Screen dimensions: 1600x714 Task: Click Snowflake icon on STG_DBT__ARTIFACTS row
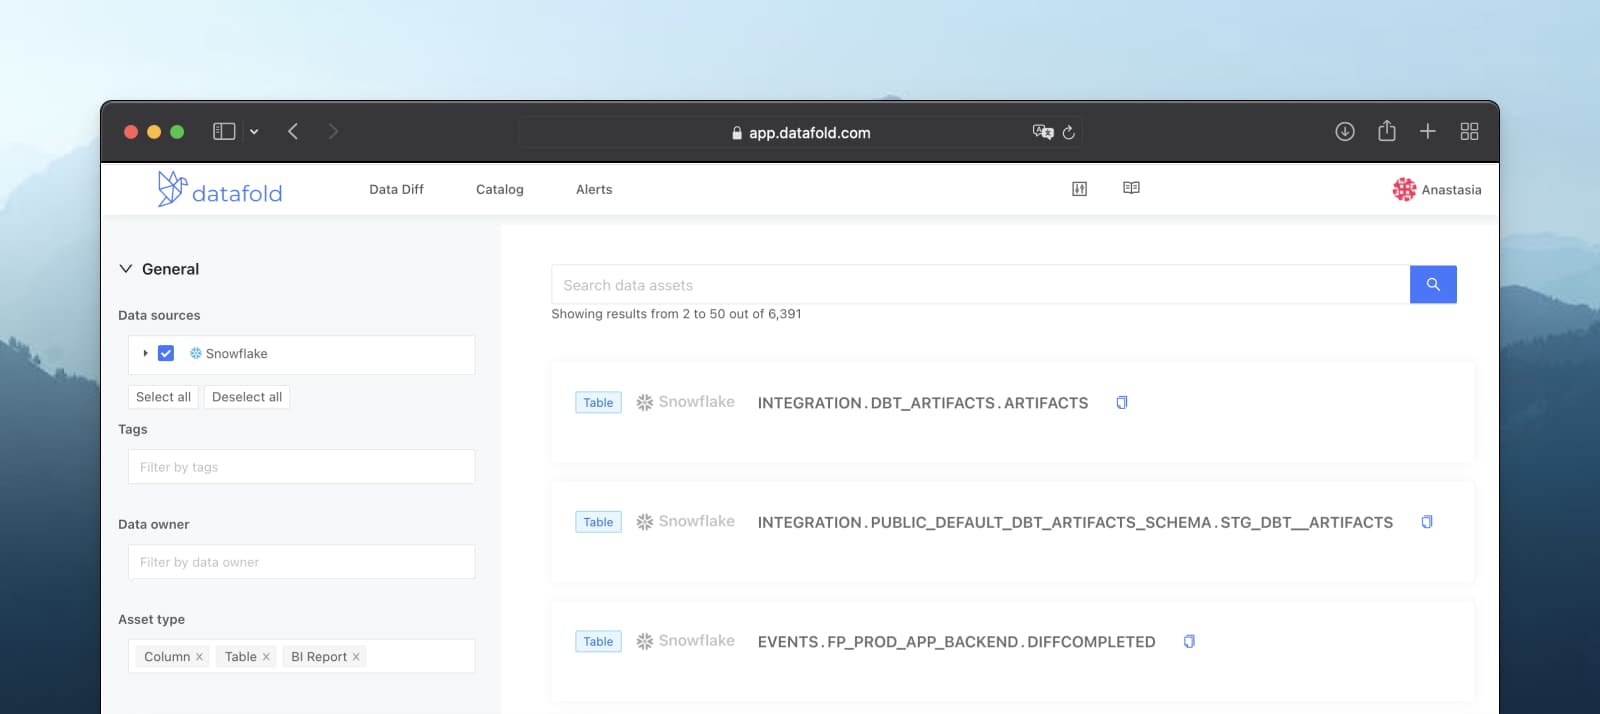click(x=645, y=522)
